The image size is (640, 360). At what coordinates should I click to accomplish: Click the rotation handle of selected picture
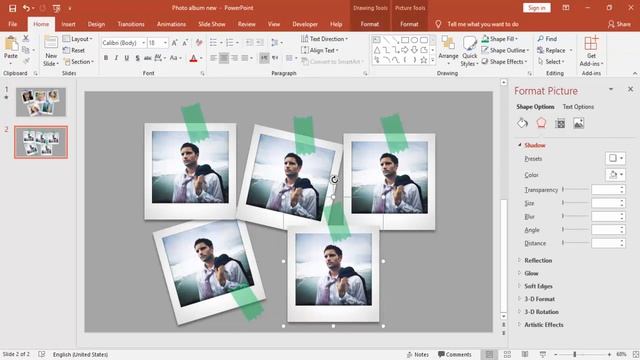pos(334,180)
